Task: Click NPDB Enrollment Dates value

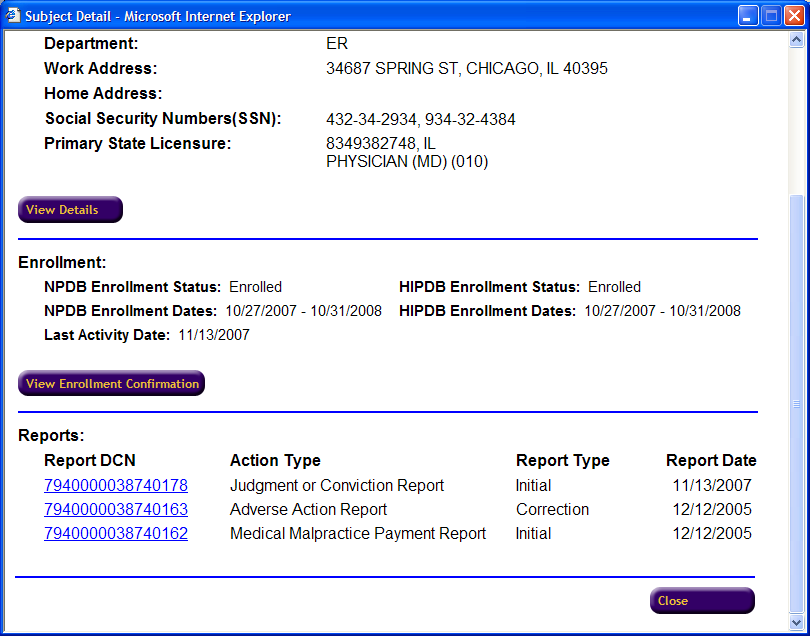Action: (x=304, y=311)
